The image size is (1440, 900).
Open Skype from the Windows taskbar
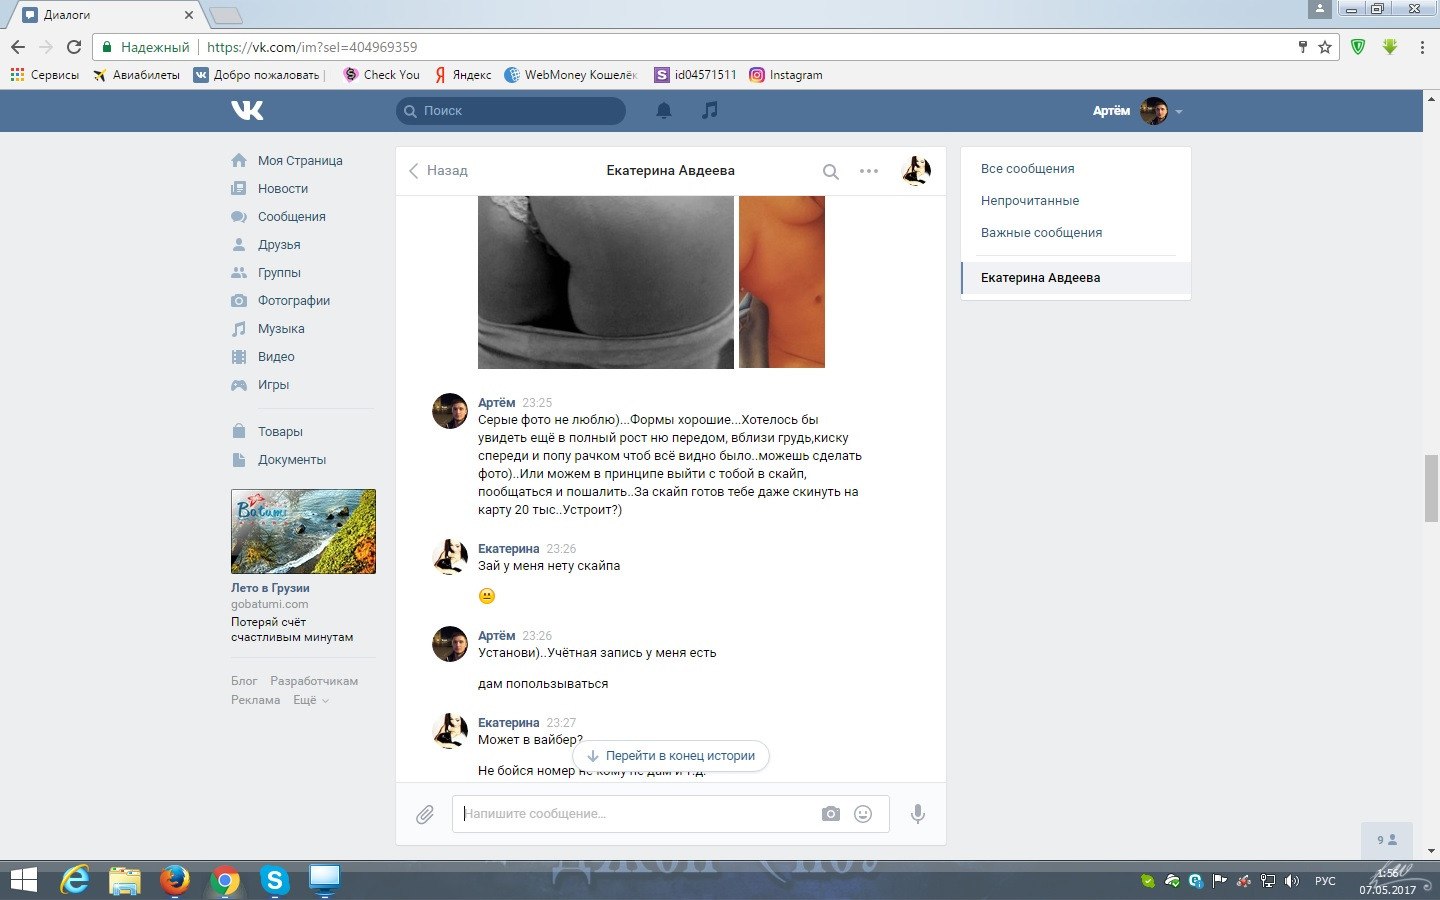pos(274,880)
